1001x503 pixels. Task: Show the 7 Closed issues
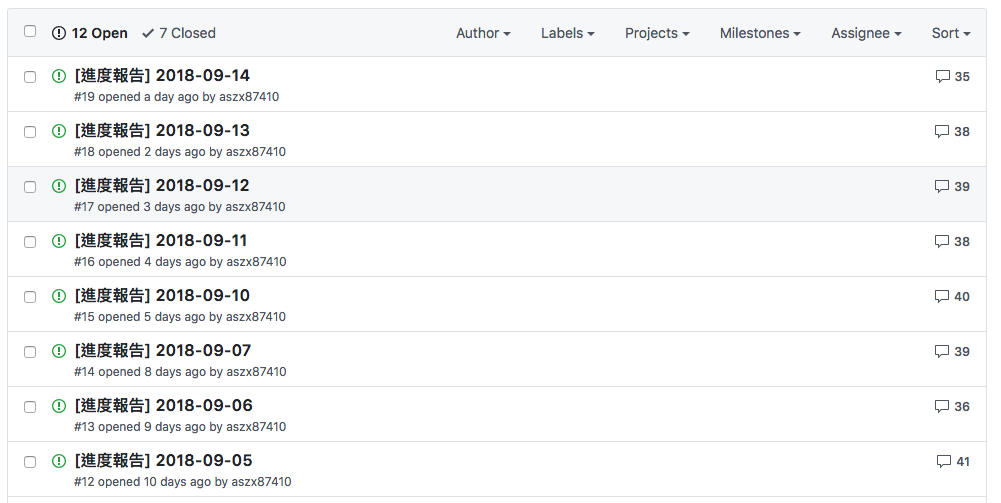coord(179,33)
